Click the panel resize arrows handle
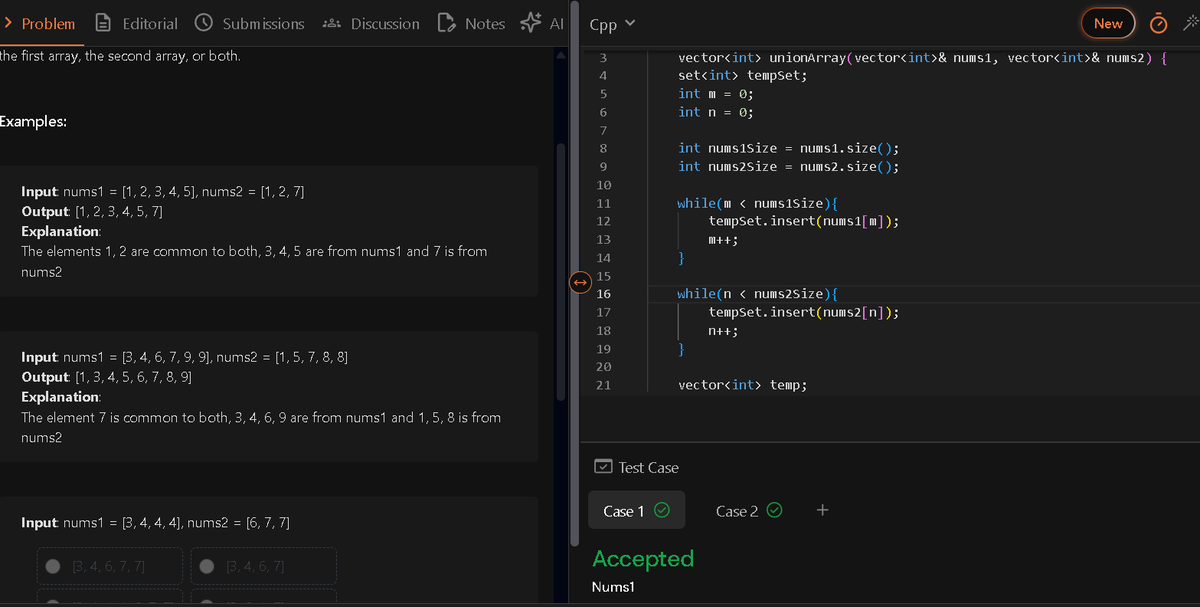The image size is (1200, 607). click(x=579, y=283)
